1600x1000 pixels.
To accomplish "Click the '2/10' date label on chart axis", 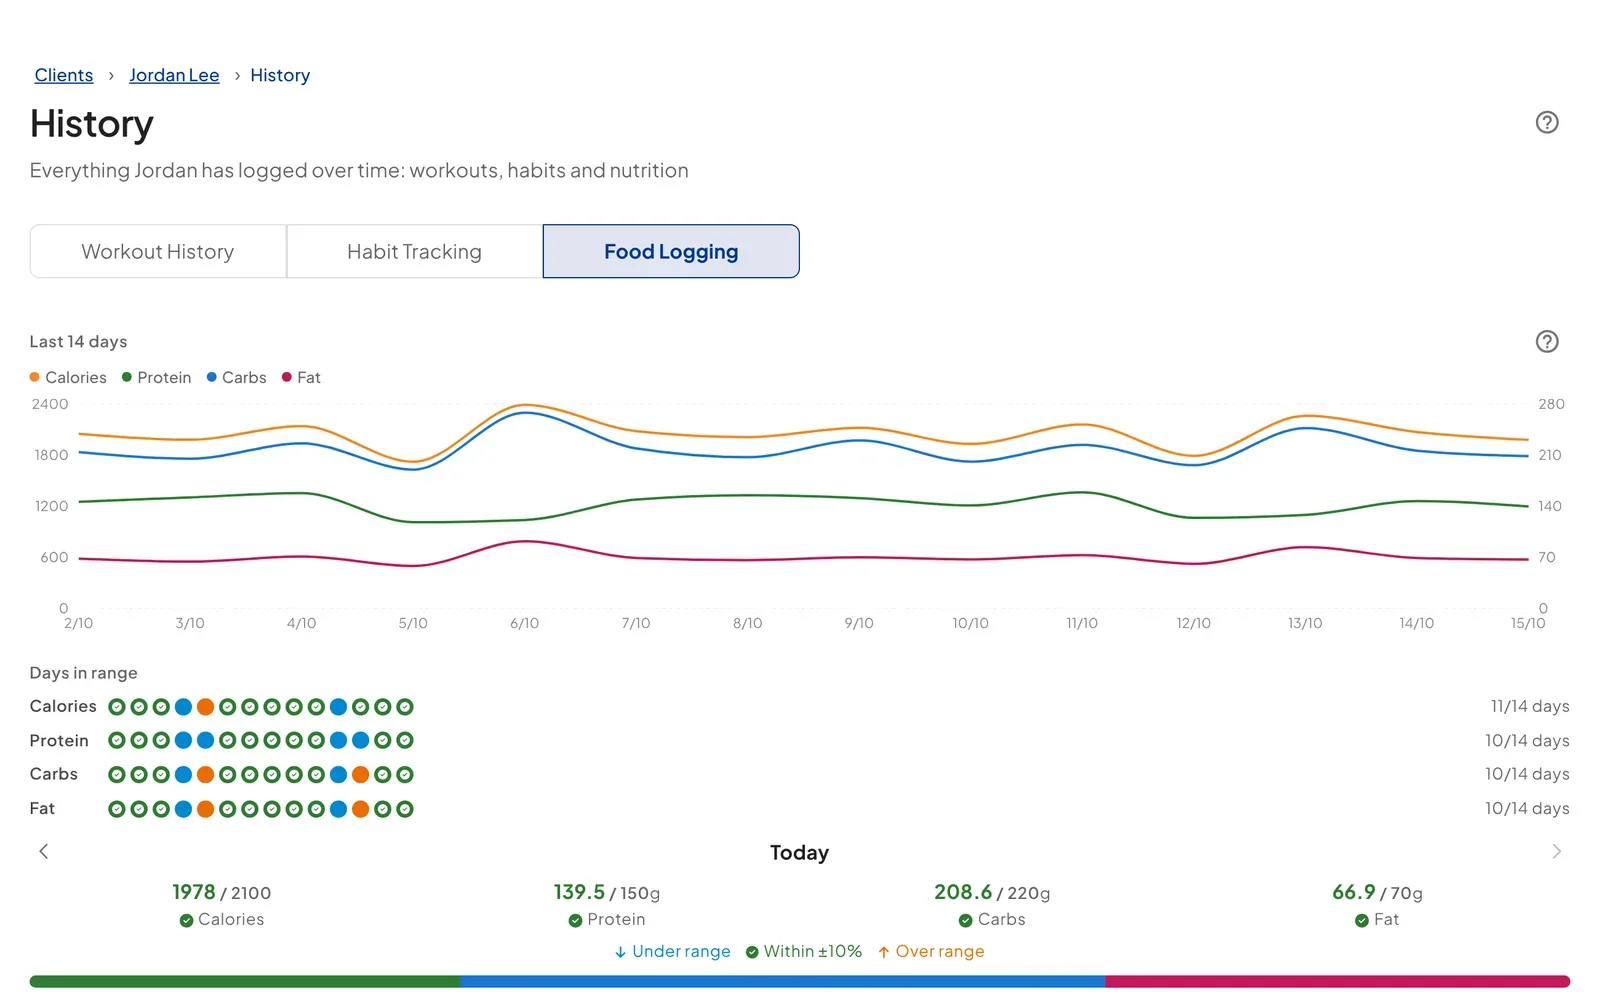I will click(x=78, y=624).
